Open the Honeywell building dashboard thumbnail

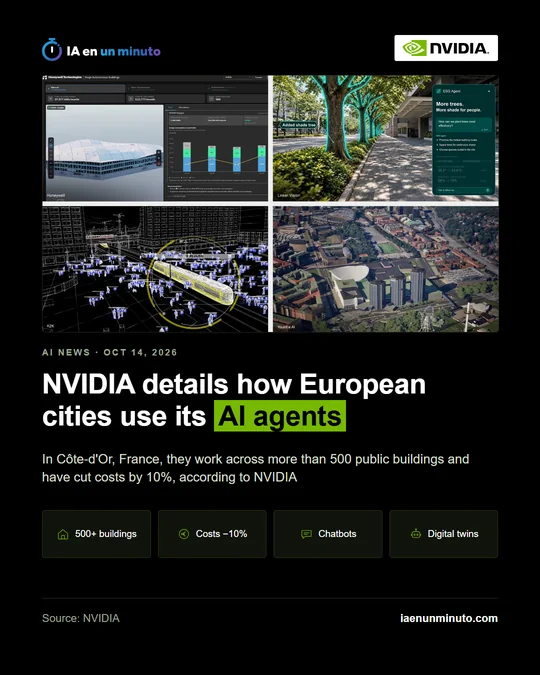155,138
